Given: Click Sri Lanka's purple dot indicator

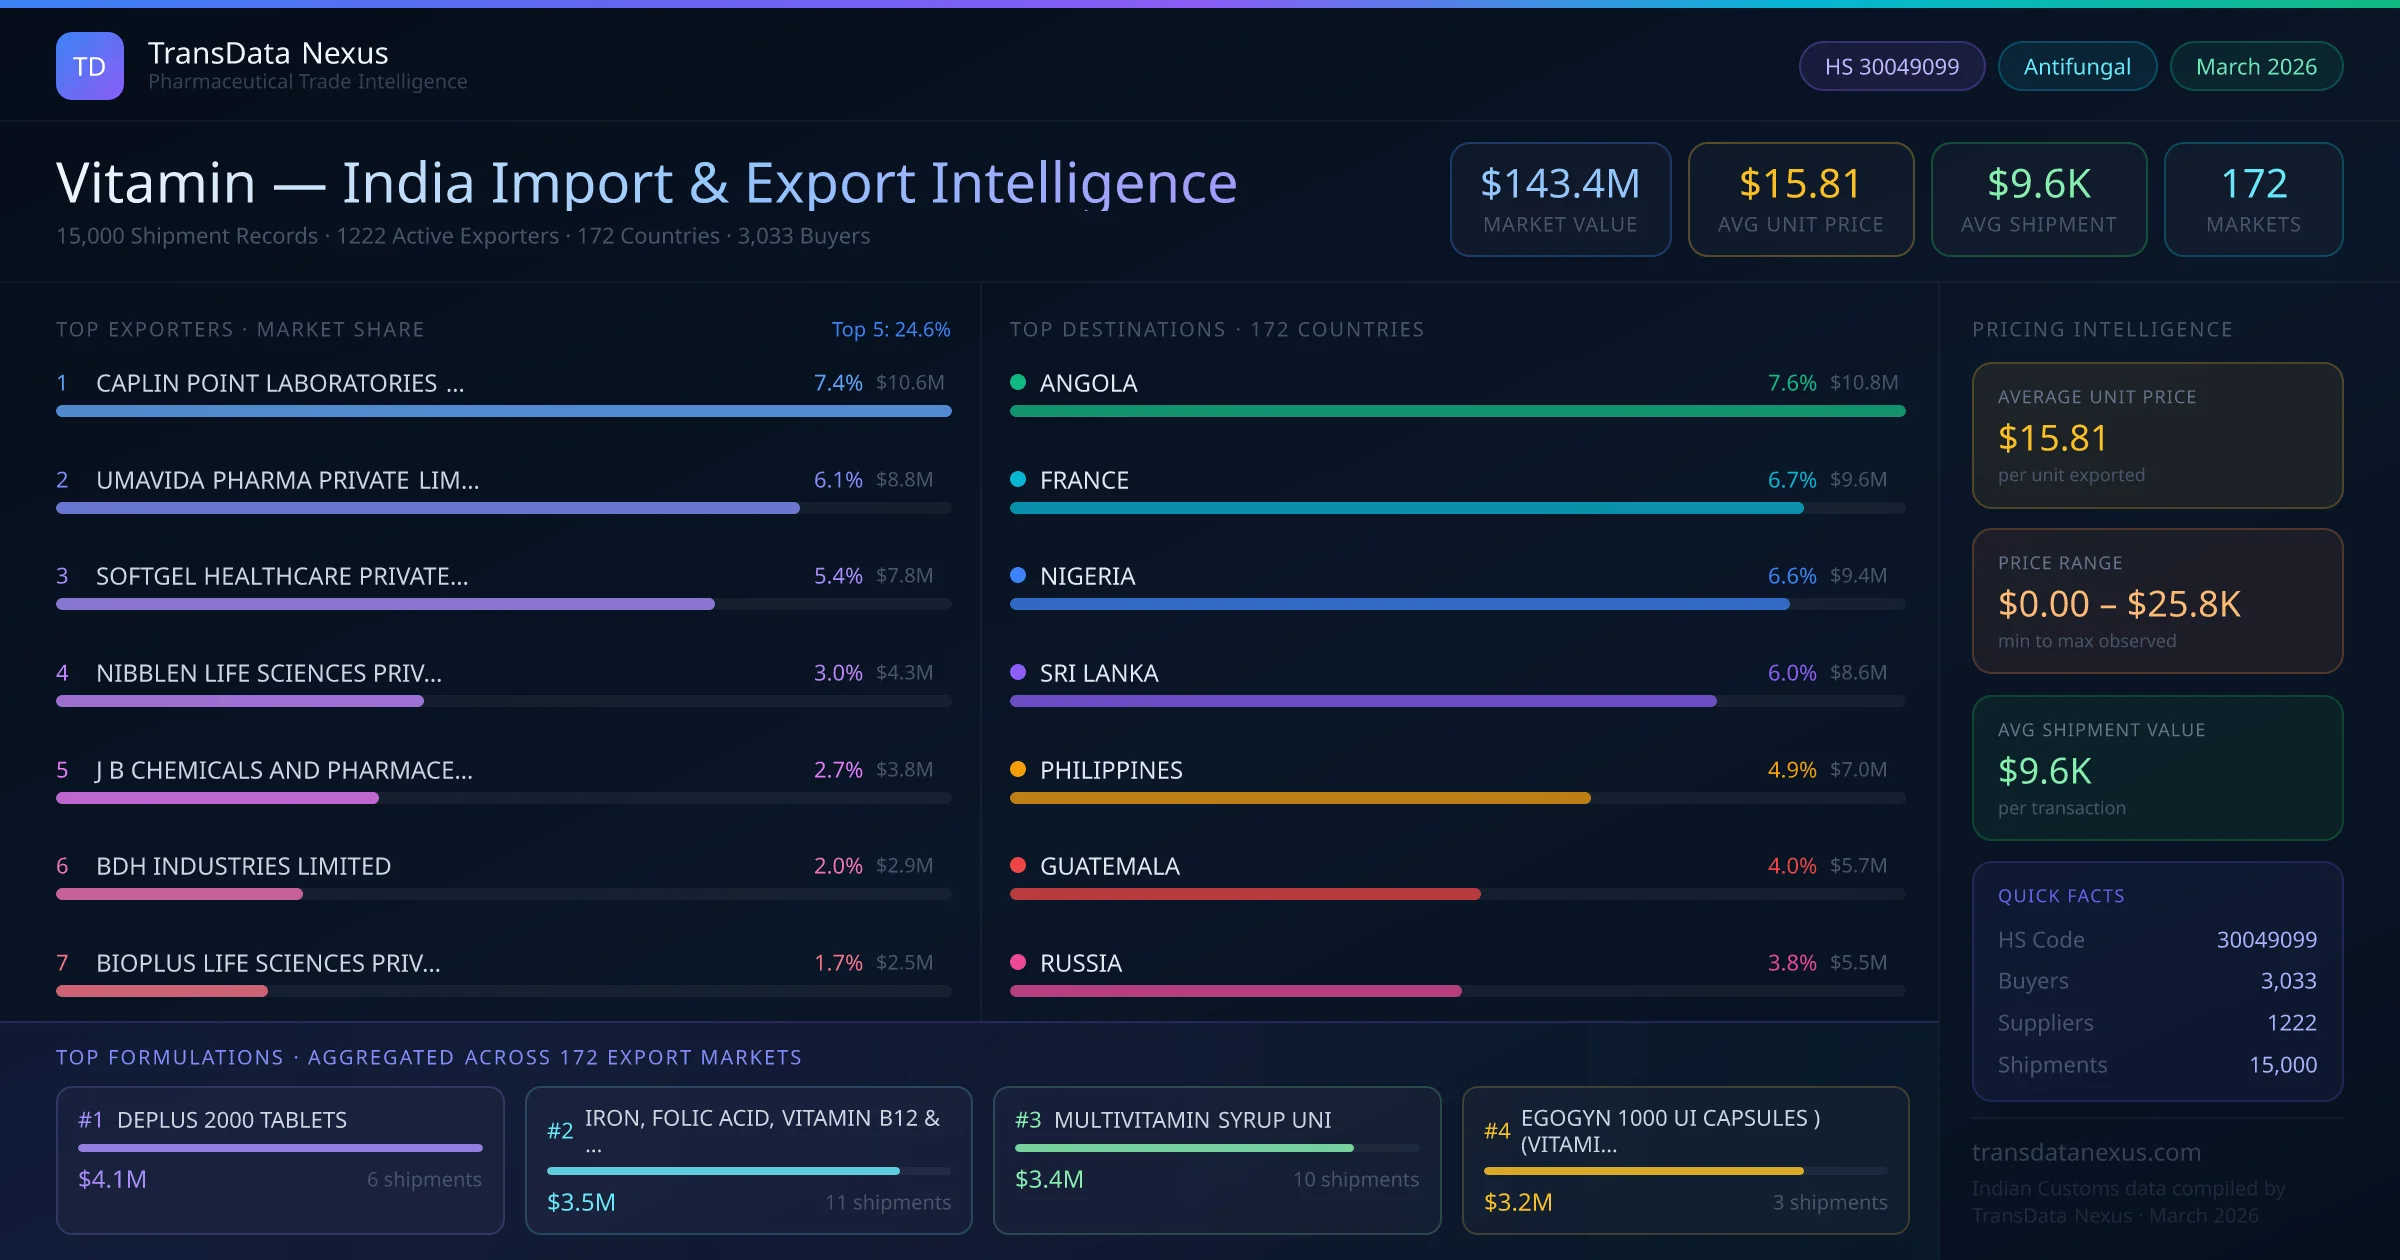Looking at the screenshot, I should [1018, 672].
